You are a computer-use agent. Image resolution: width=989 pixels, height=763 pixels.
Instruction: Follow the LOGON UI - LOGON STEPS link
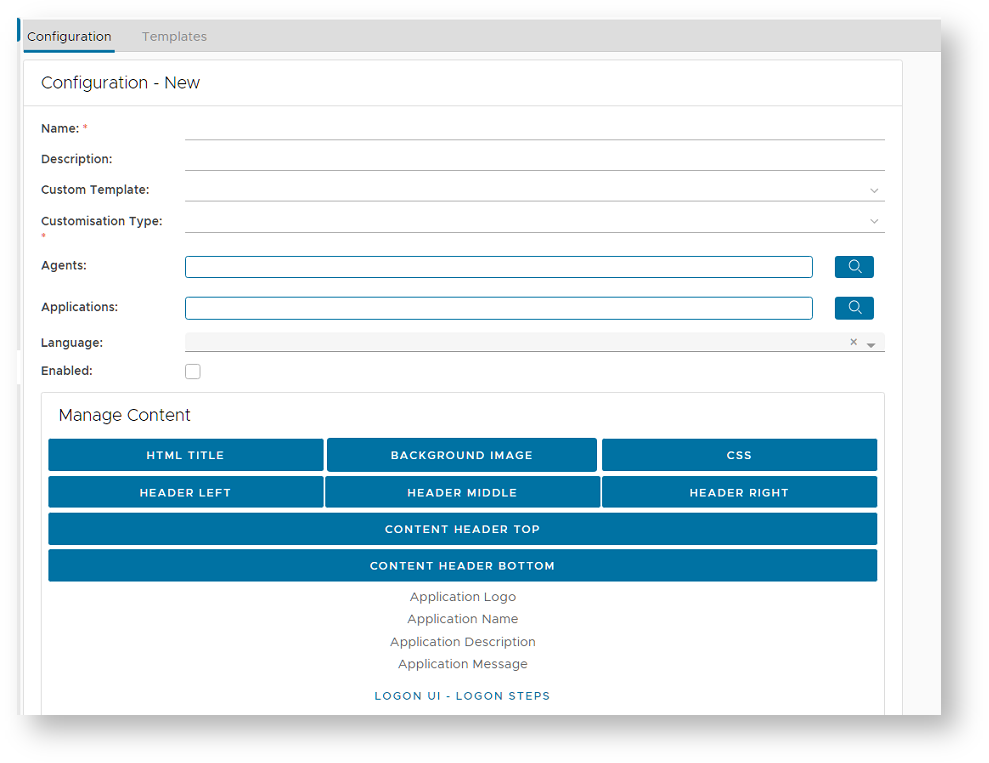click(462, 696)
